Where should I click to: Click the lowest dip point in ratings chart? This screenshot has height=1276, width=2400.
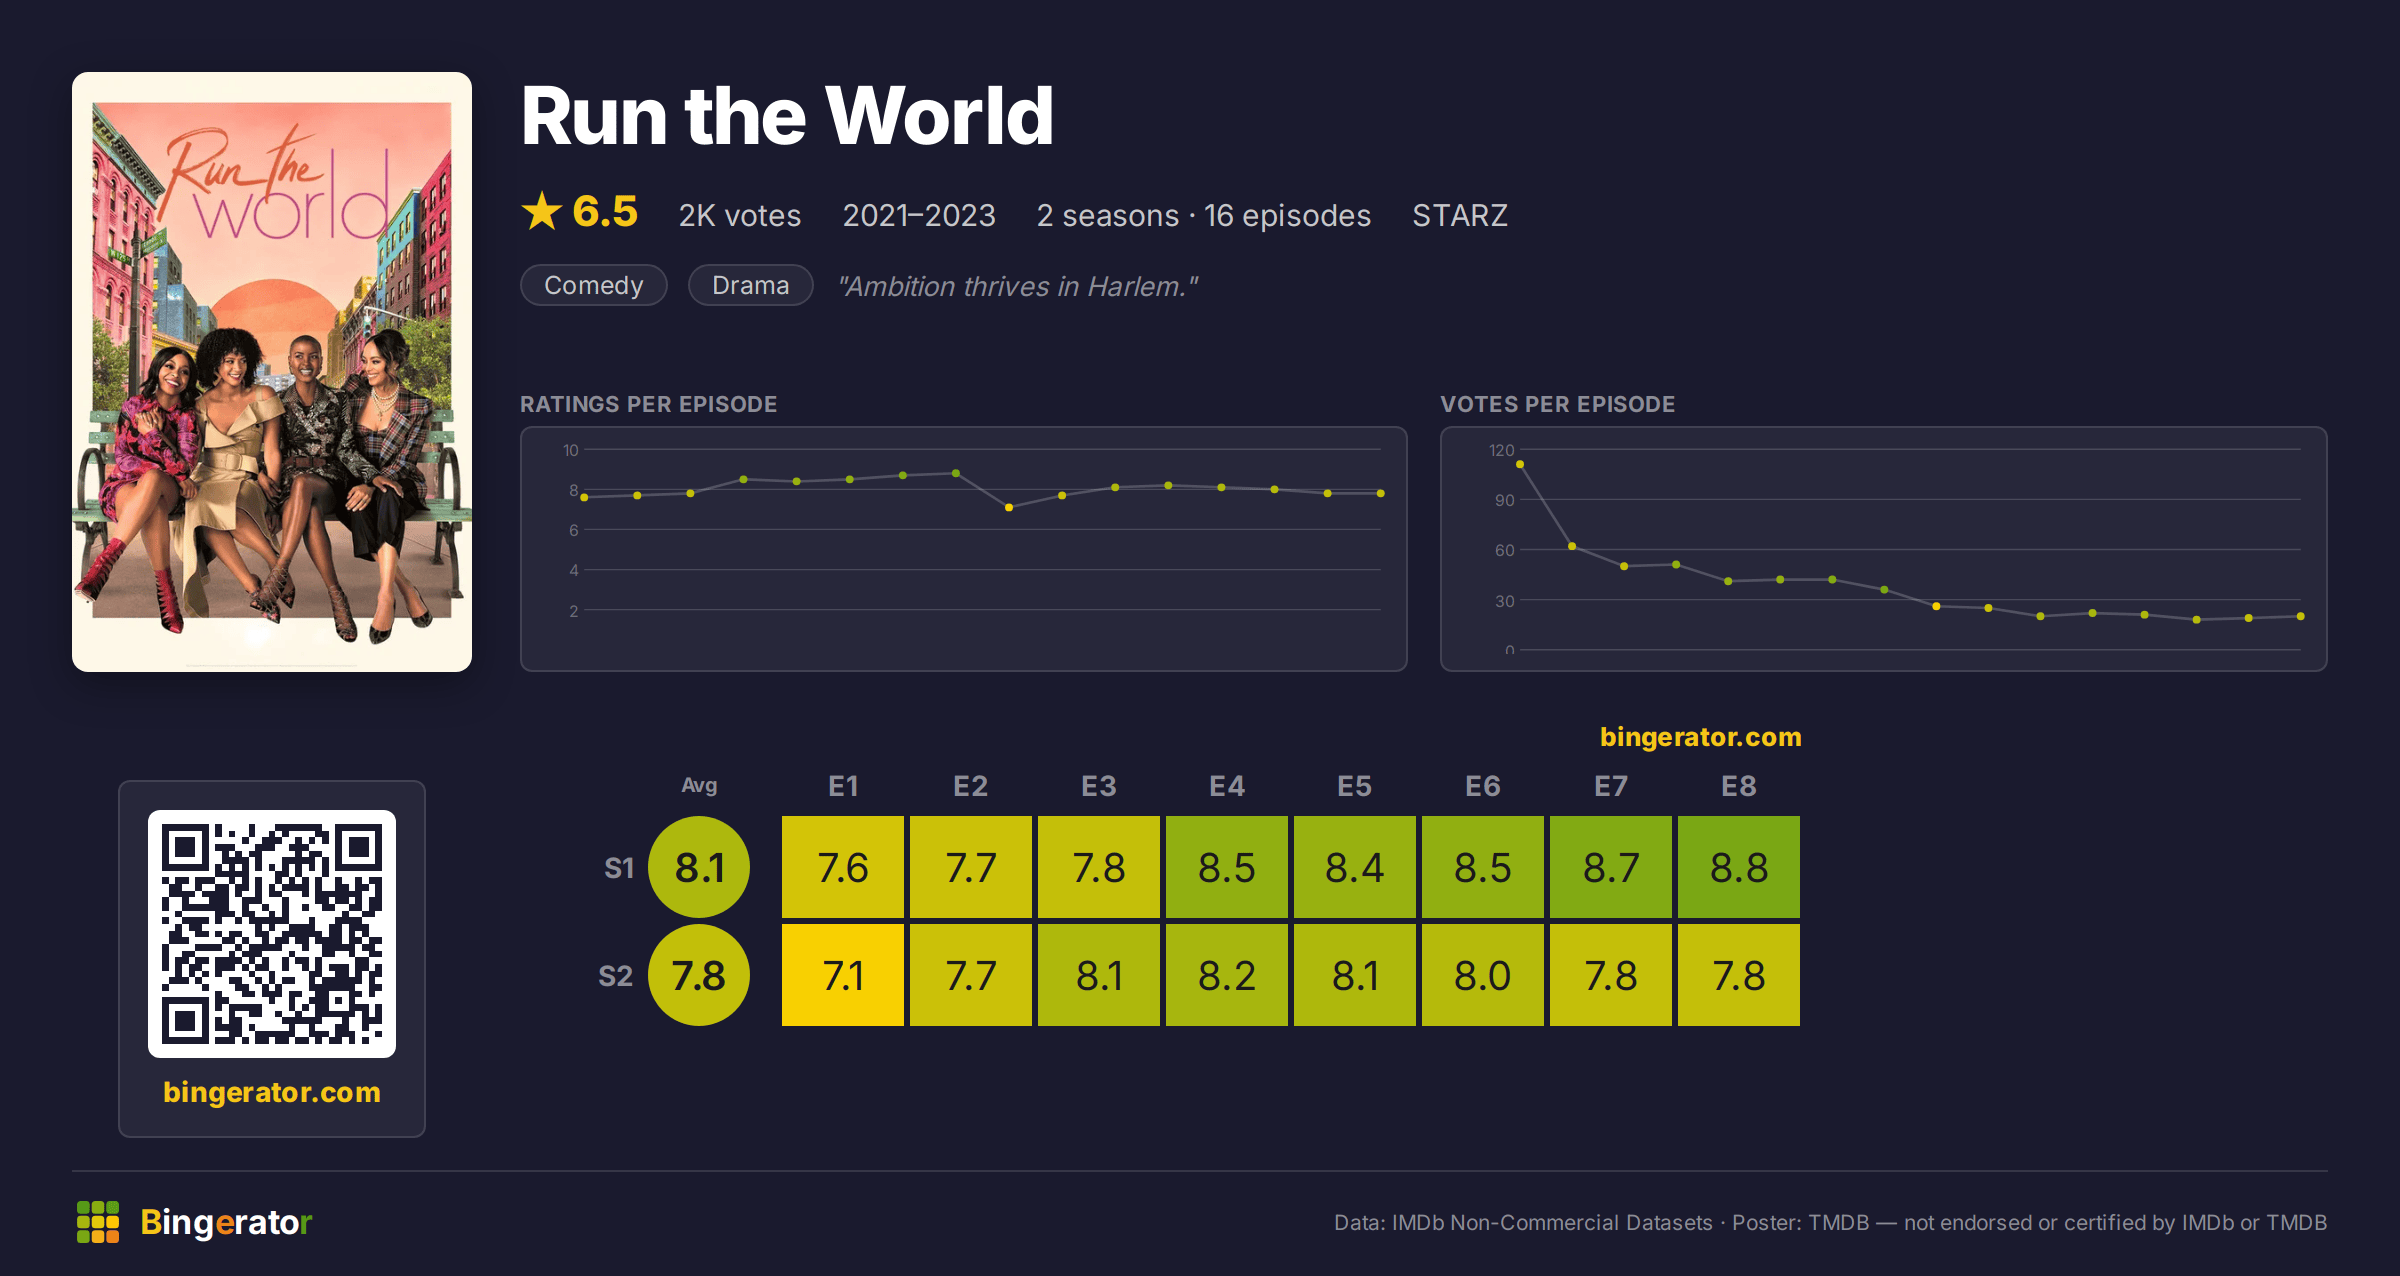(1009, 508)
